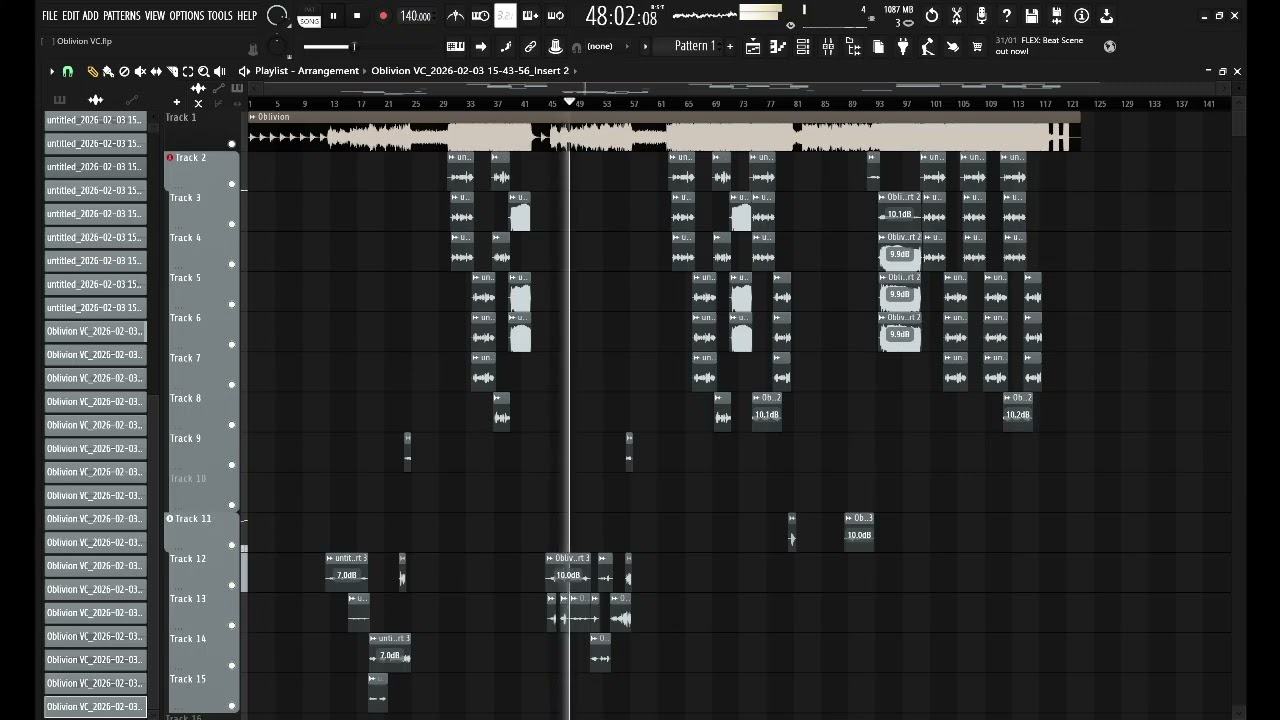This screenshot has width=1280, height=720.
Task: Open the playlist view icon
Action: pos(754,47)
